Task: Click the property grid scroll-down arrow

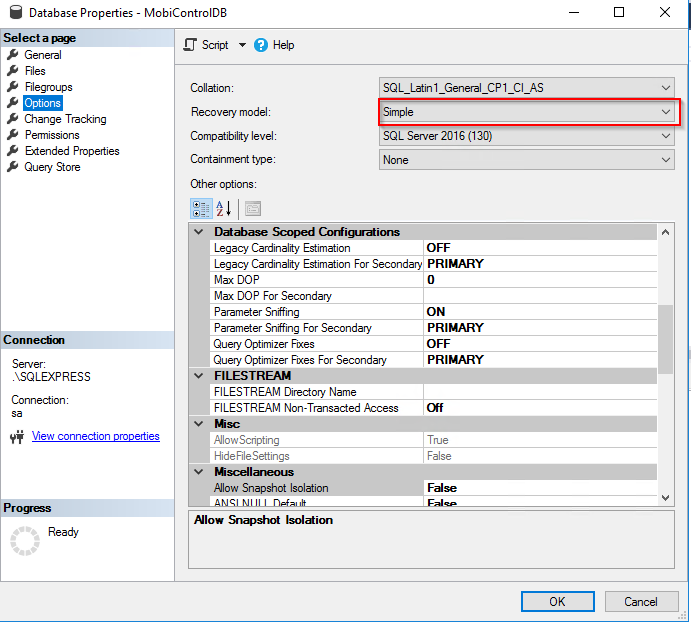Action: tap(665, 496)
